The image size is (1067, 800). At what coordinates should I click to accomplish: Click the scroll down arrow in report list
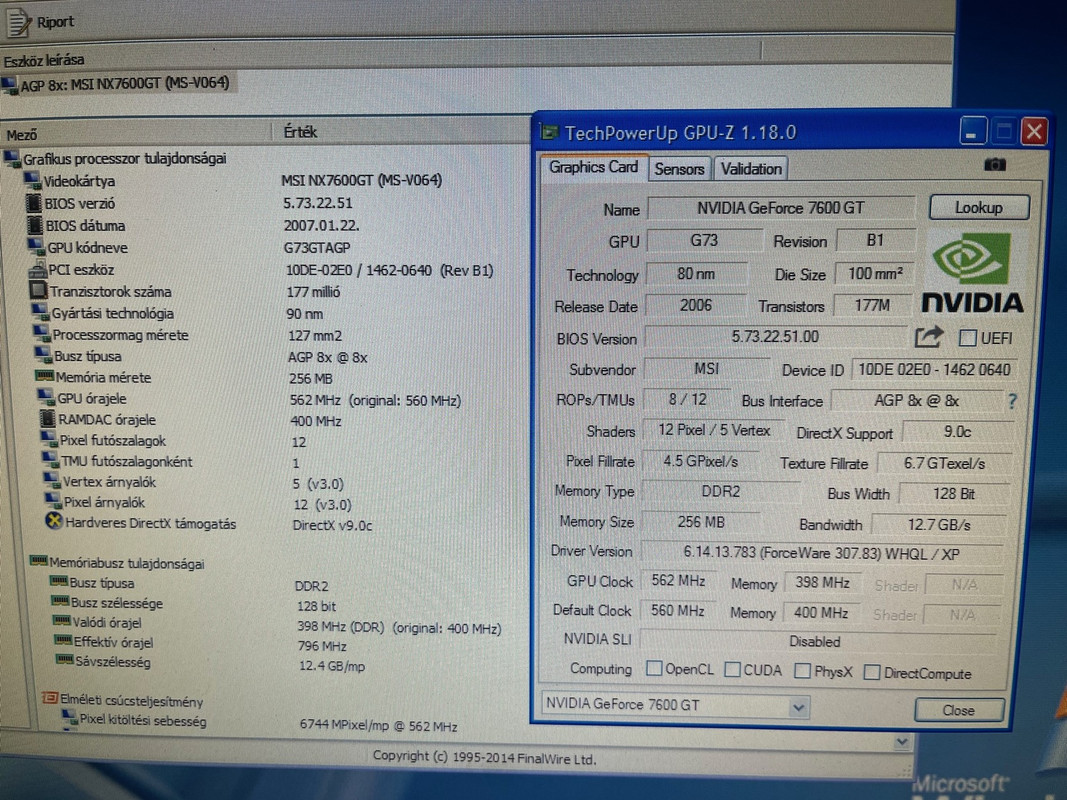902,741
